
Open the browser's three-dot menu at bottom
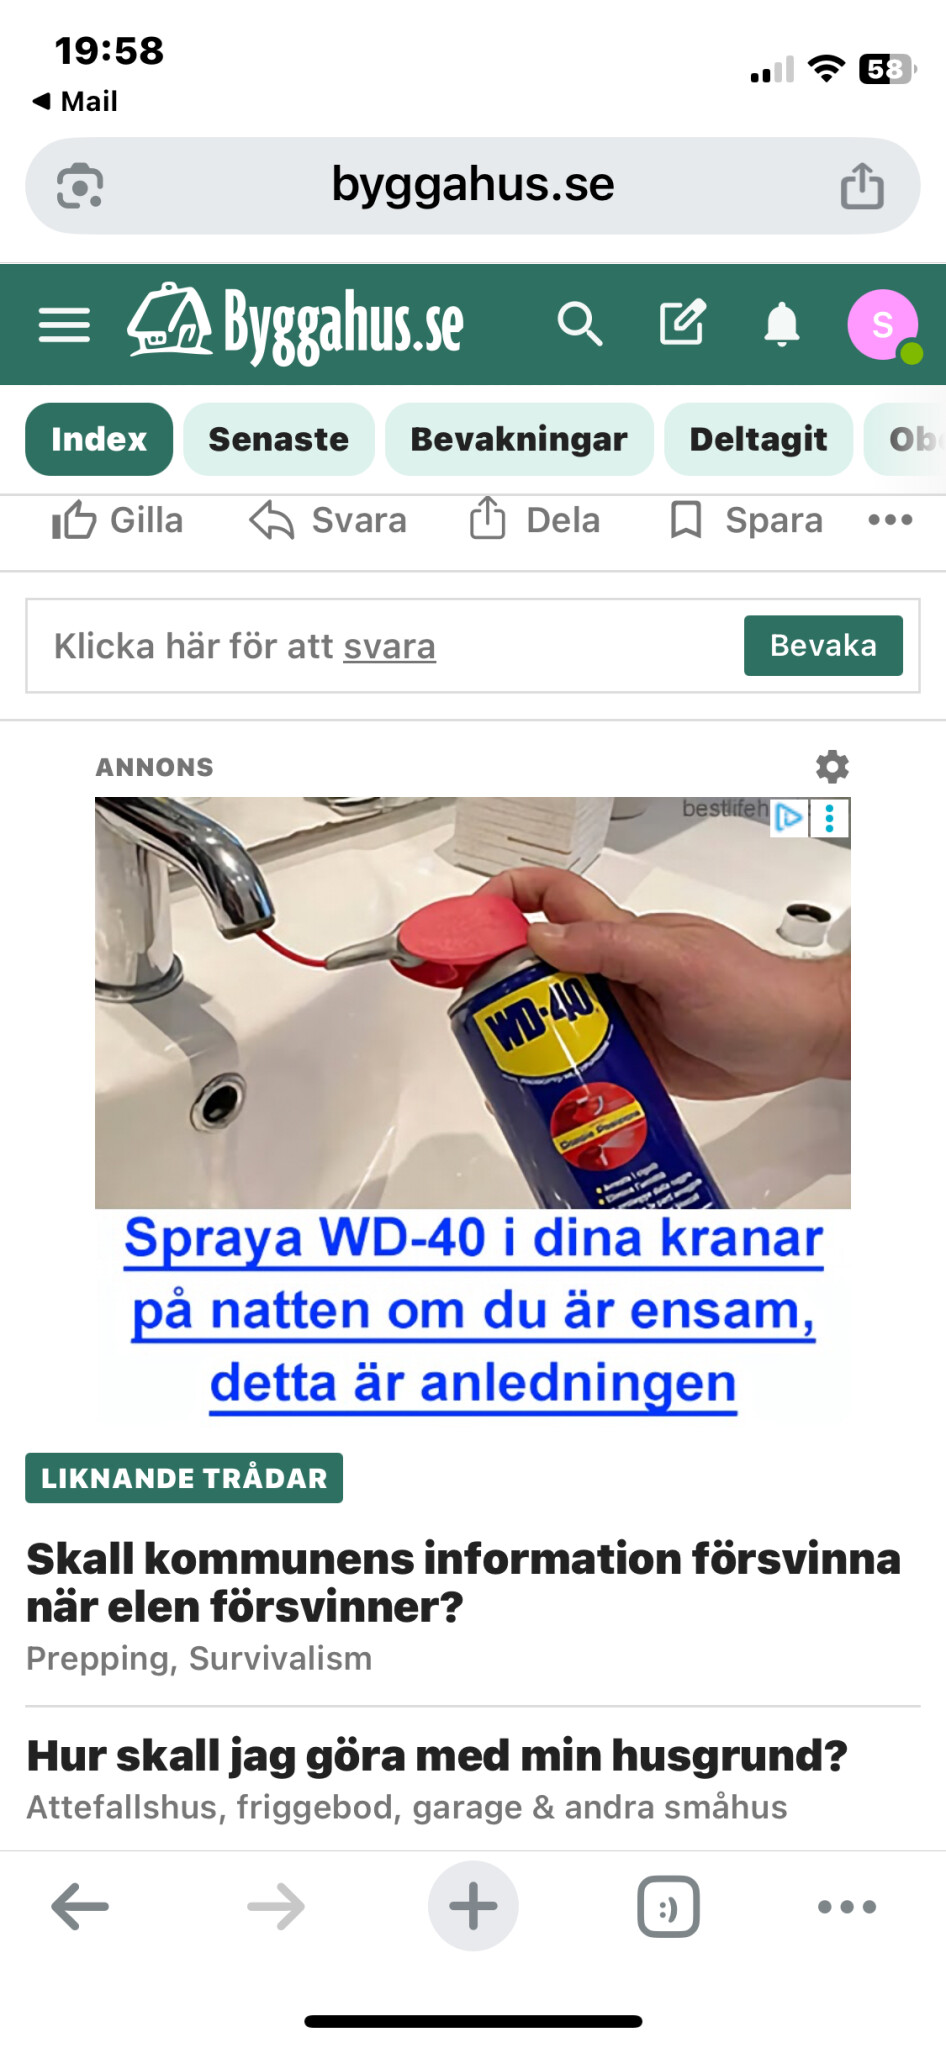(x=847, y=1907)
